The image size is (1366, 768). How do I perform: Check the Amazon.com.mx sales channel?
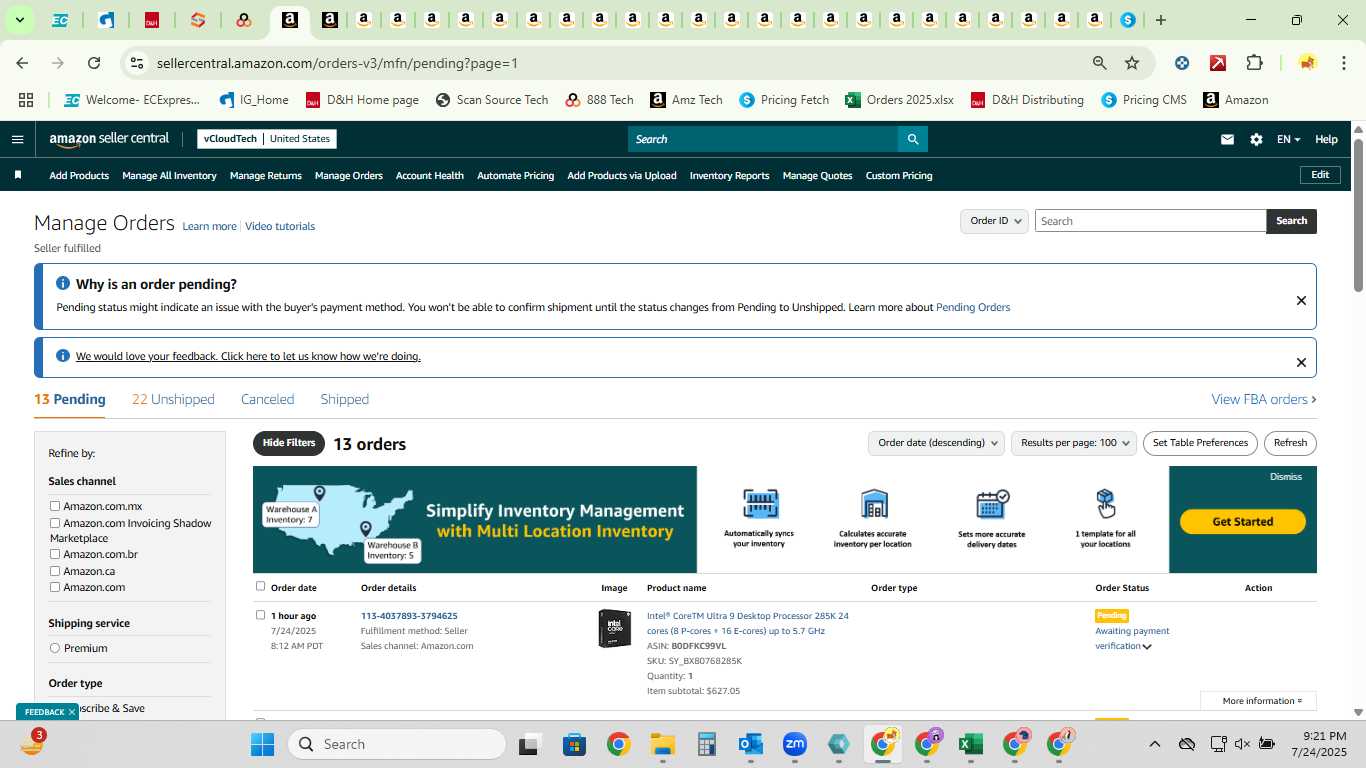click(x=55, y=506)
